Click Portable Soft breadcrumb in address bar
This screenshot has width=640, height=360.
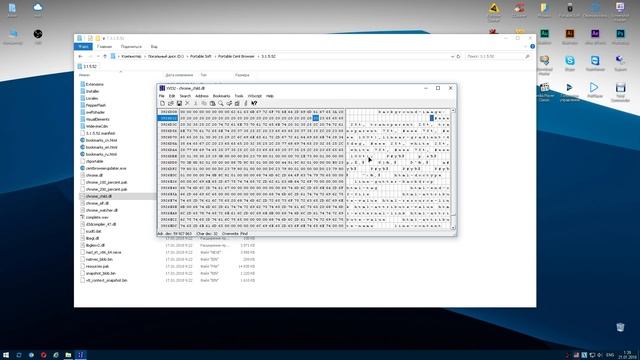tap(201, 56)
